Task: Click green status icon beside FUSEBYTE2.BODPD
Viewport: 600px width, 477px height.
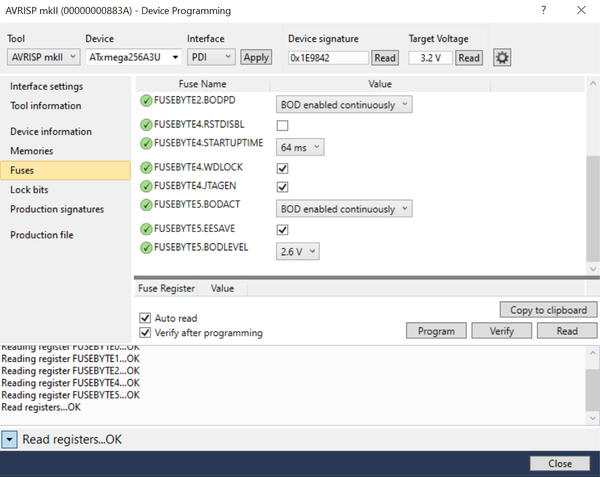Action: [146, 101]
